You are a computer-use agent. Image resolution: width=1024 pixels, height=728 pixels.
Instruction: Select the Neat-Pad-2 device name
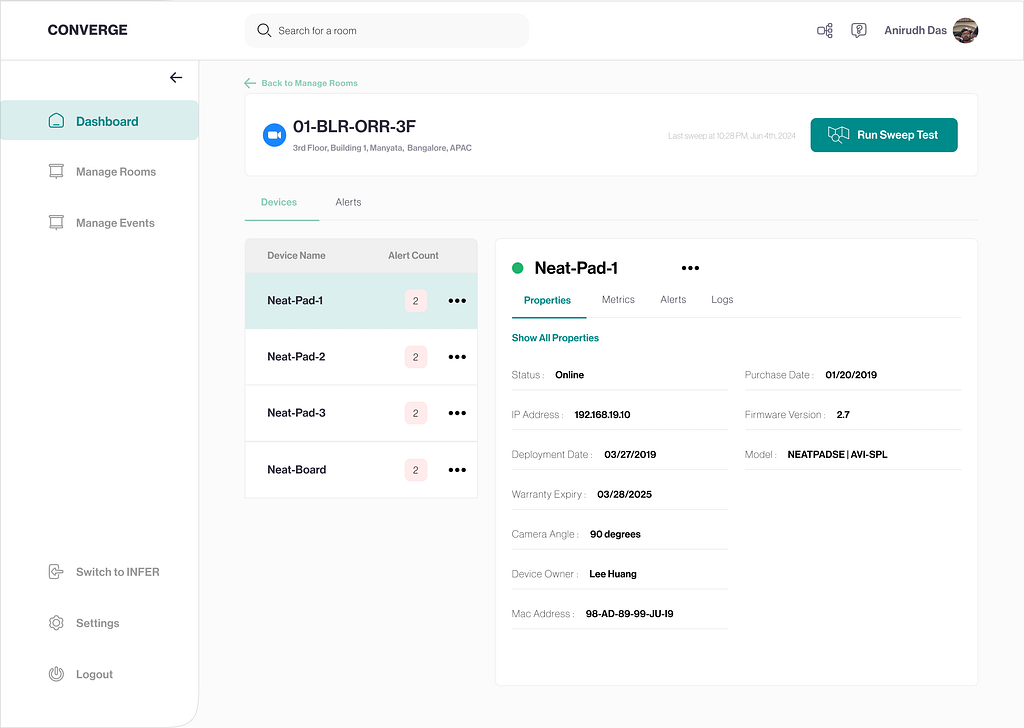296,356
